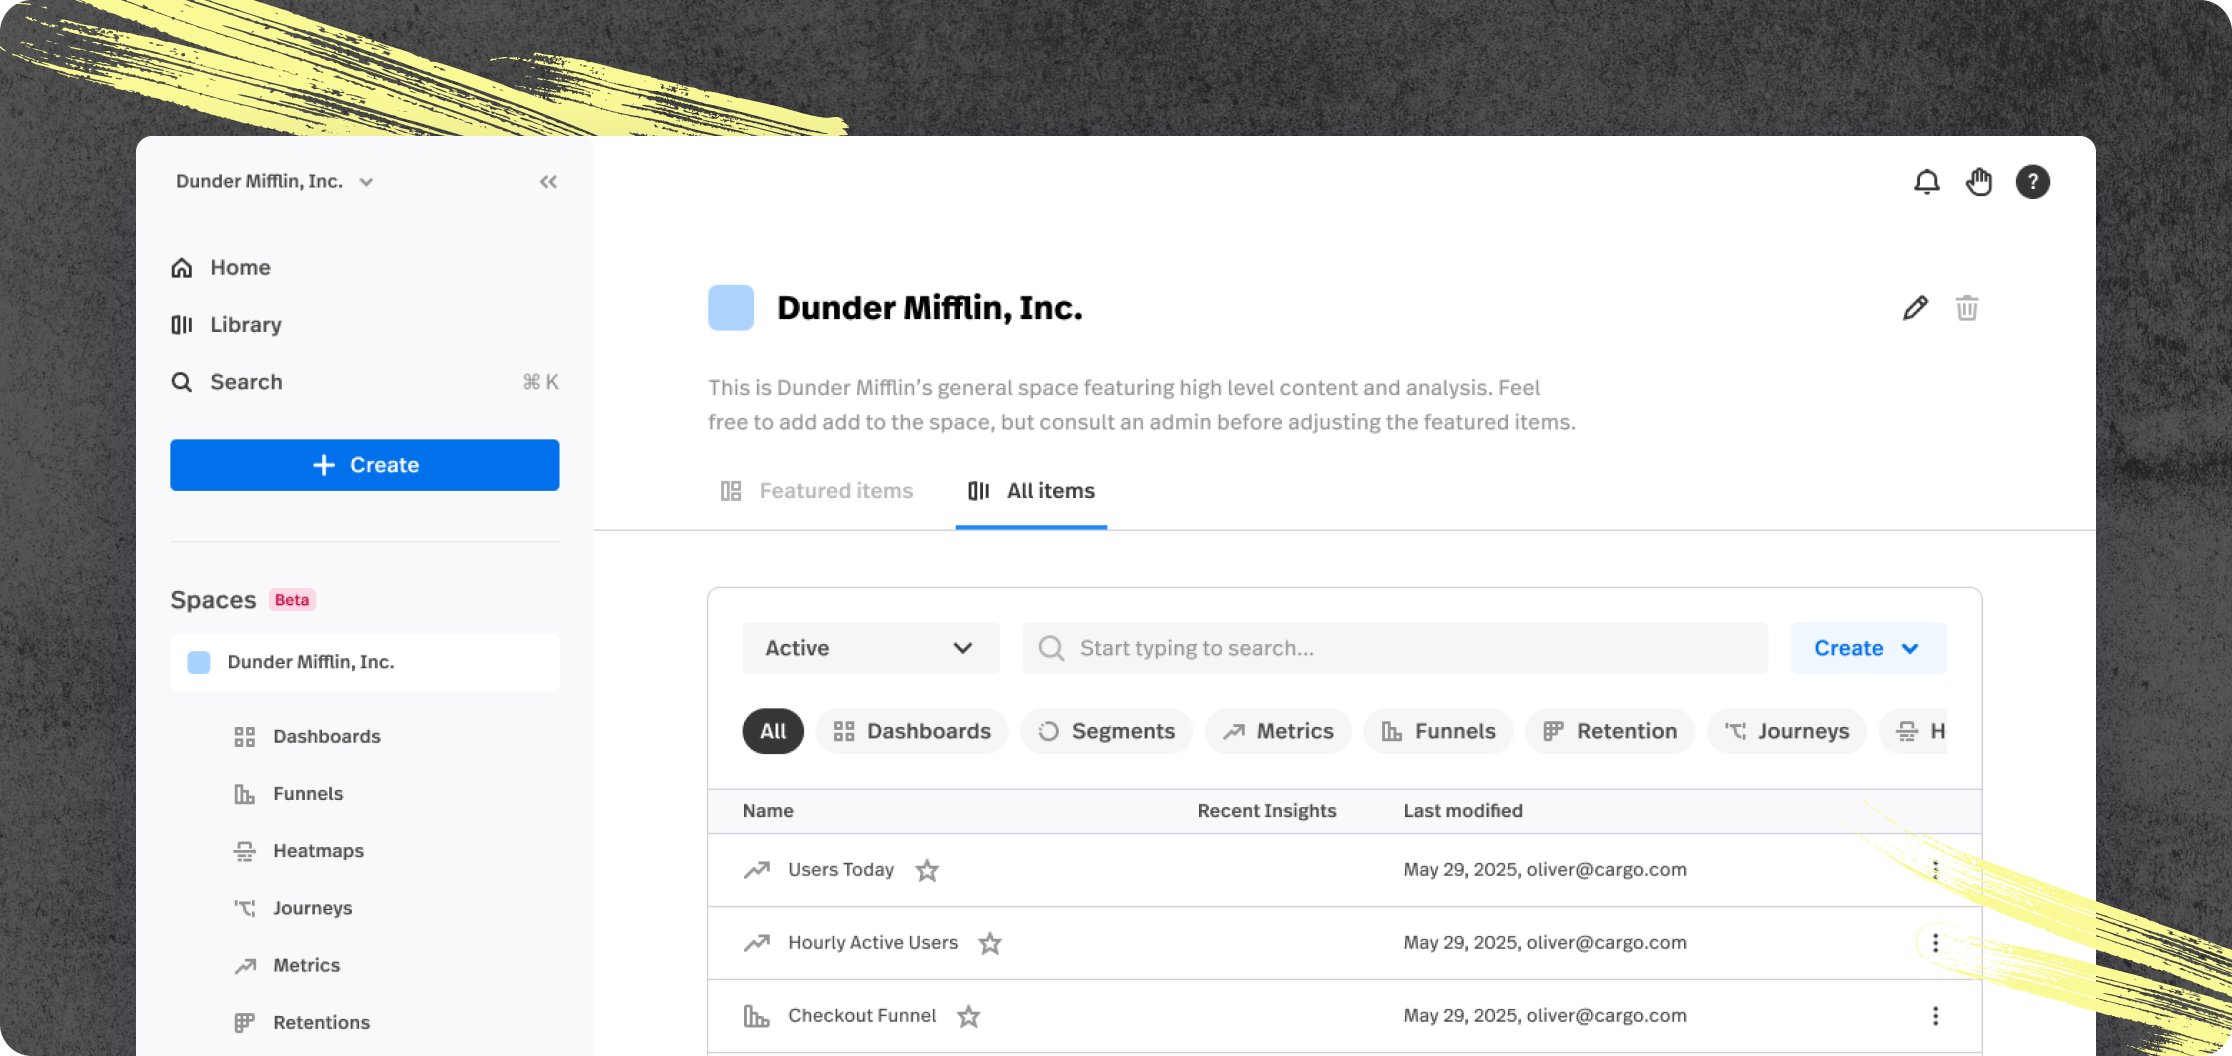
Task: Delete space using the trash icon
Action: click(x=1967, y=308)
